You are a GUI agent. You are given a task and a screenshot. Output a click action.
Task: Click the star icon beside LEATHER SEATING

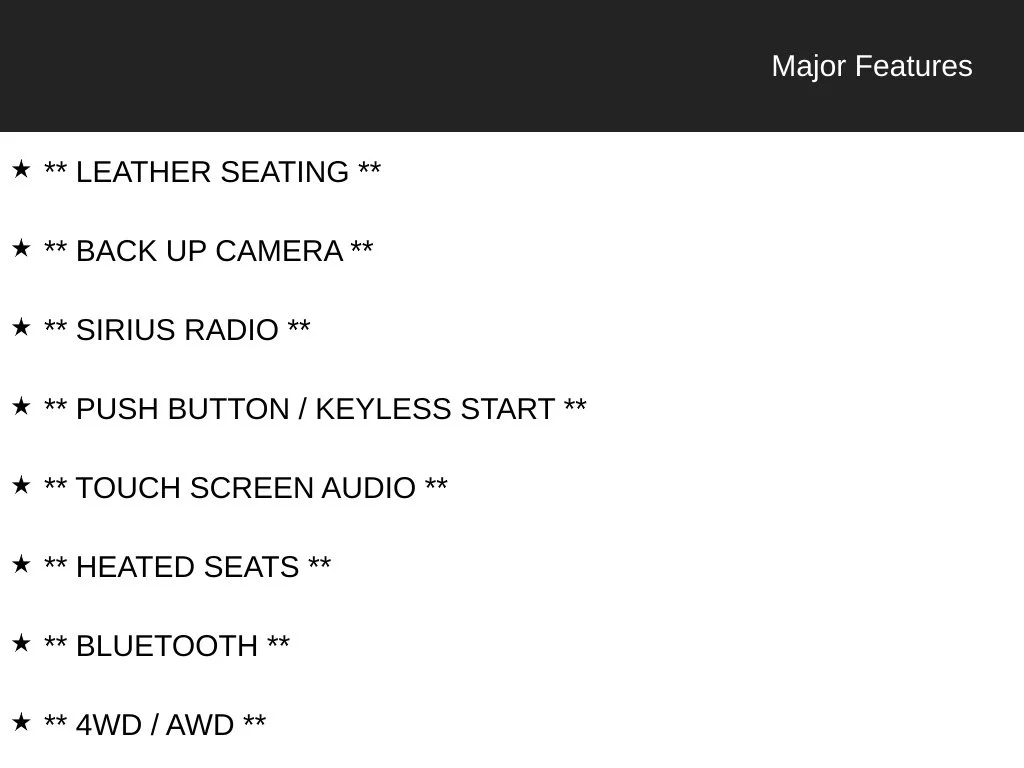point(21,169)
